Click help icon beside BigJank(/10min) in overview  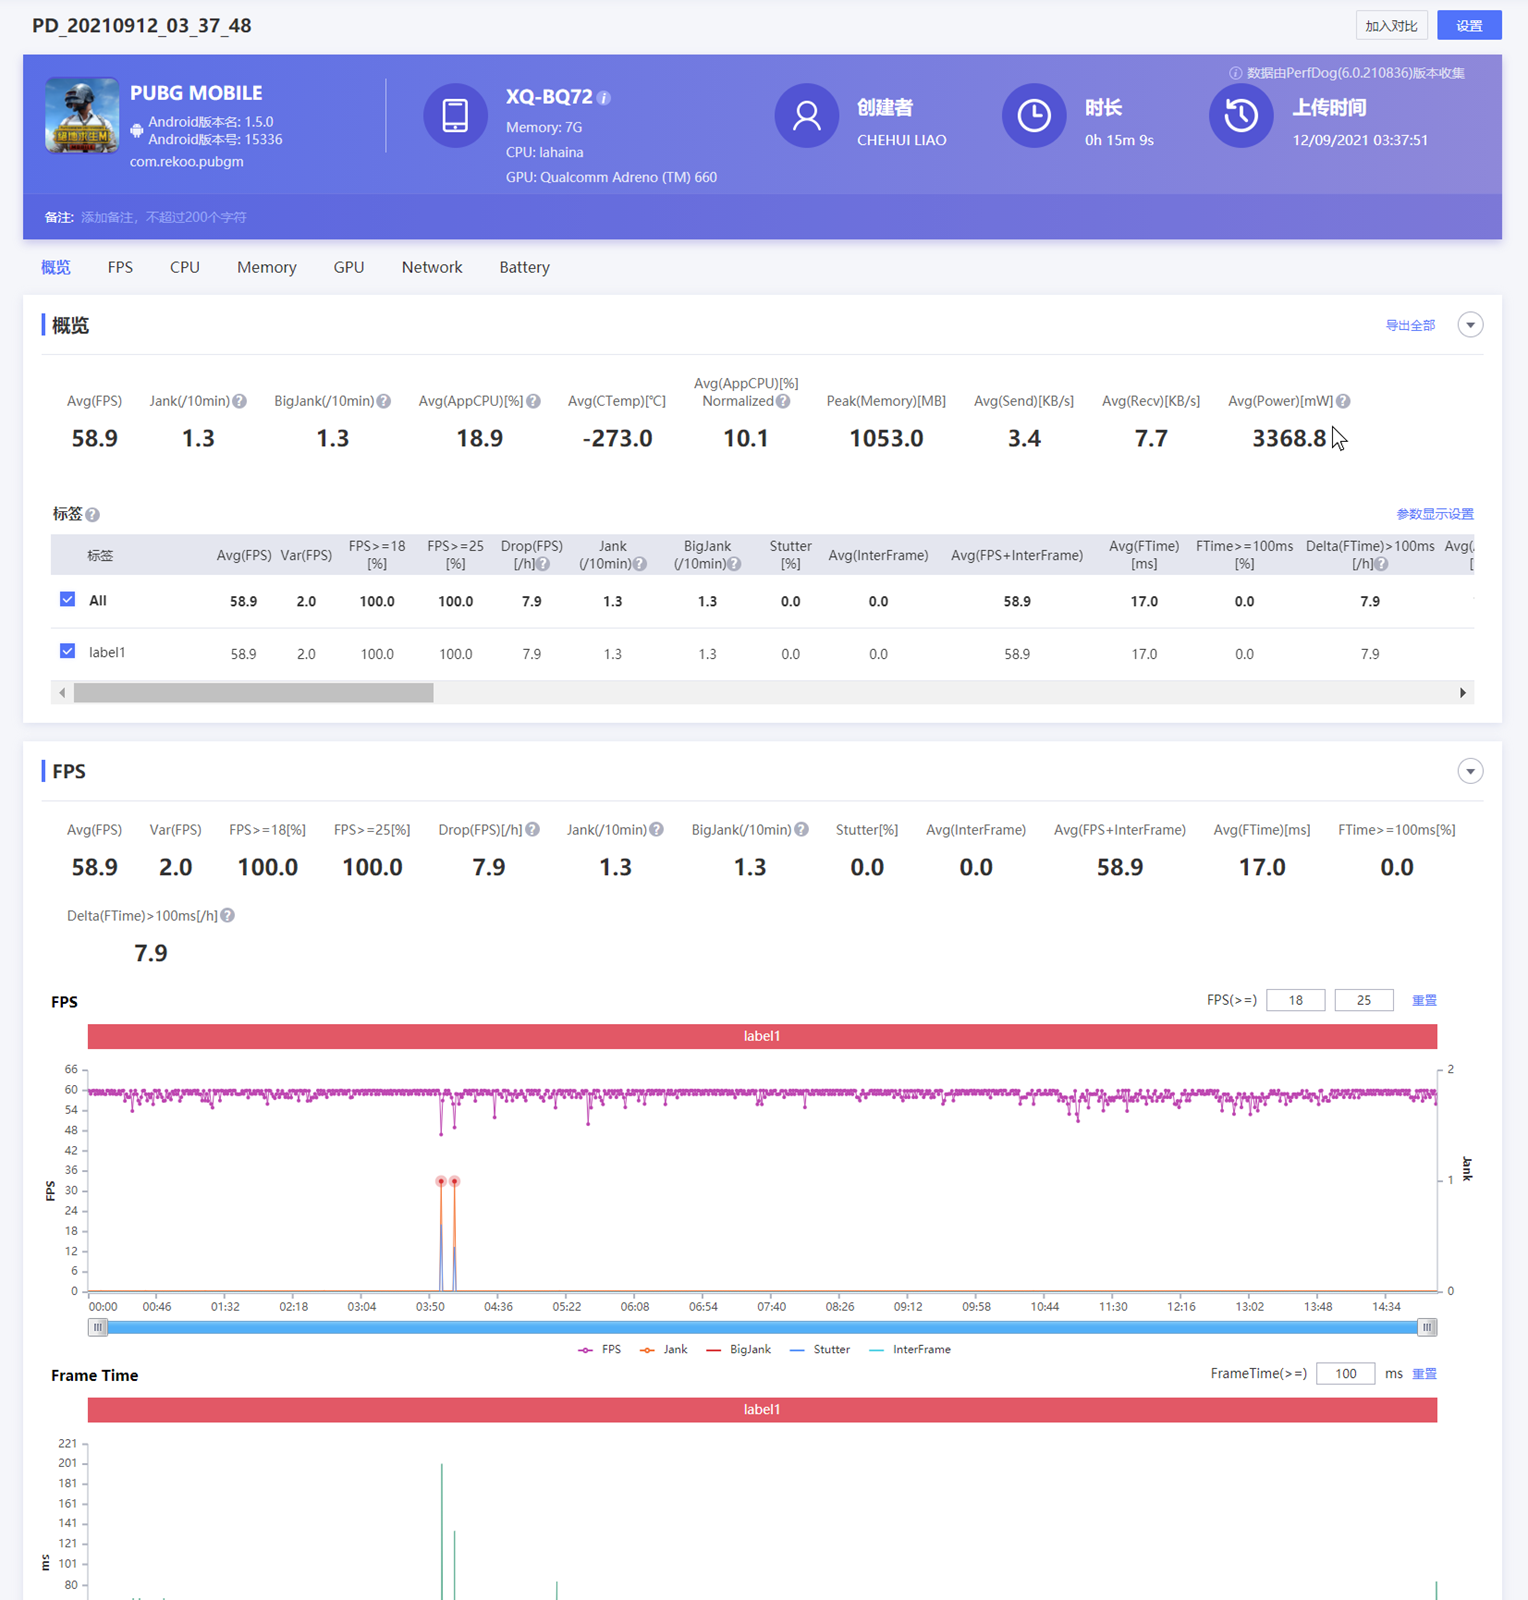tap(384, 401)
